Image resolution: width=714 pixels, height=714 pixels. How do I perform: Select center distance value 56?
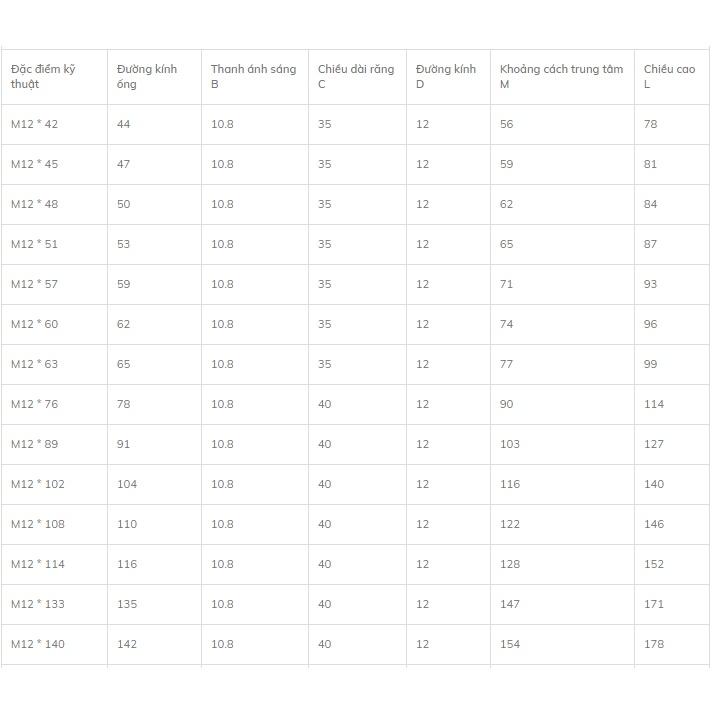(x=506, y=124)
